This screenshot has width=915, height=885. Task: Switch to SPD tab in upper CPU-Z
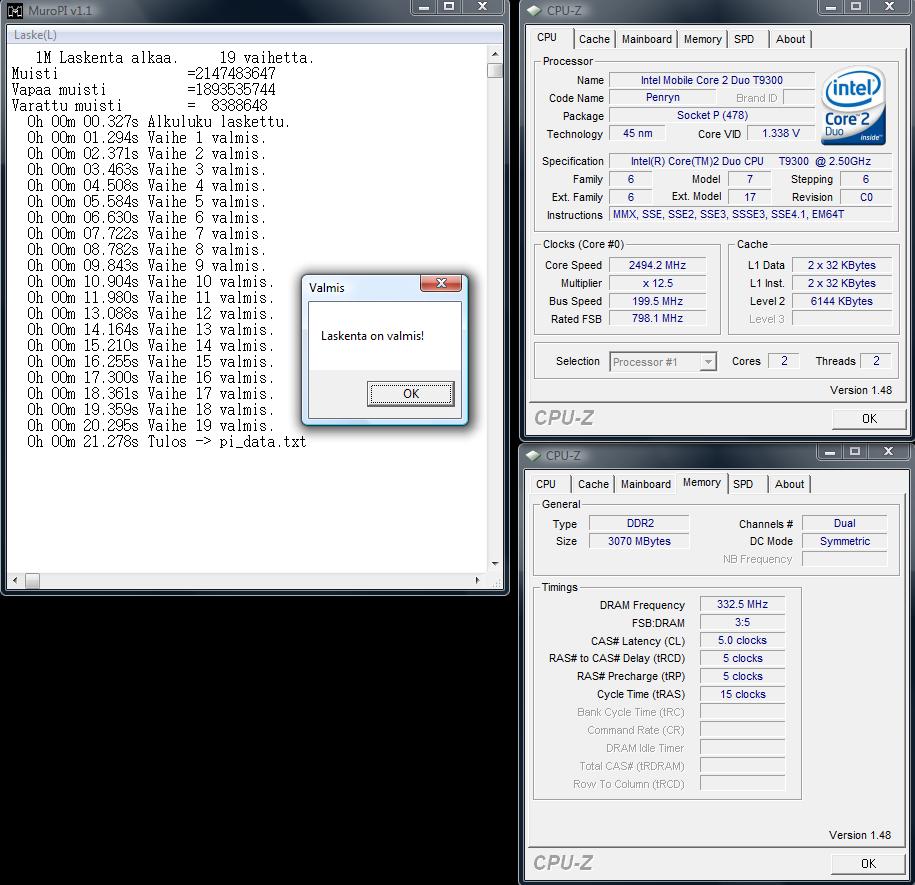(744, 39)
